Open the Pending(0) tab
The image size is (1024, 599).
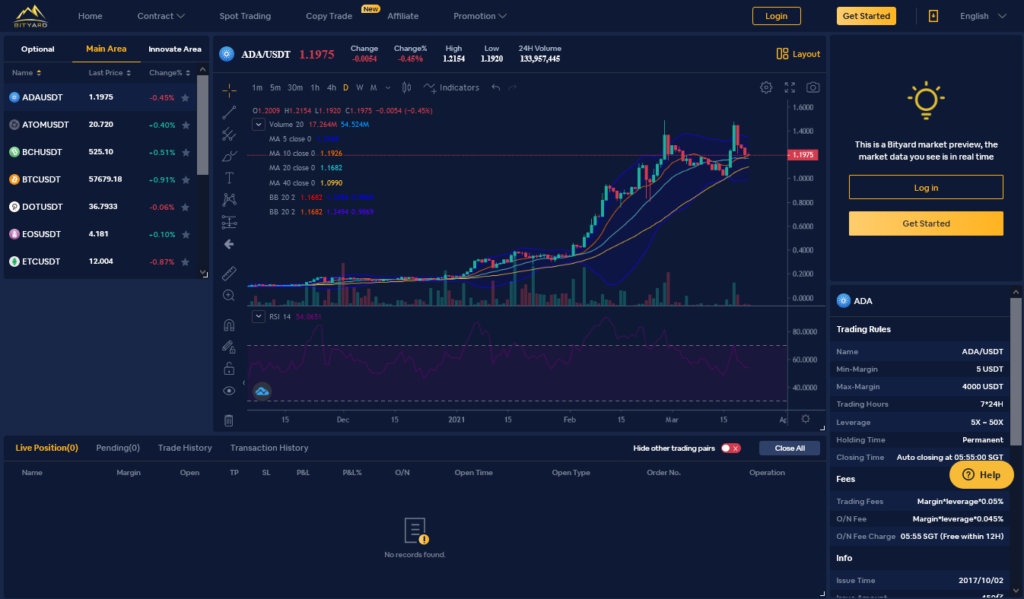(x=118, y=448)
